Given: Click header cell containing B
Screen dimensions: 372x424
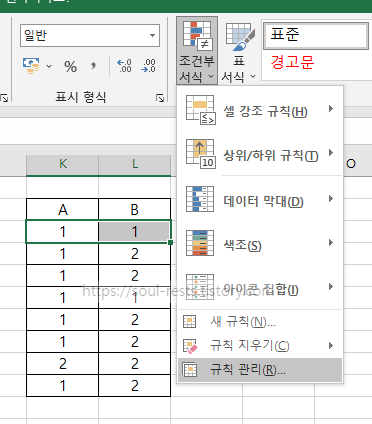Looking at the screenshot, I should 135,210.
